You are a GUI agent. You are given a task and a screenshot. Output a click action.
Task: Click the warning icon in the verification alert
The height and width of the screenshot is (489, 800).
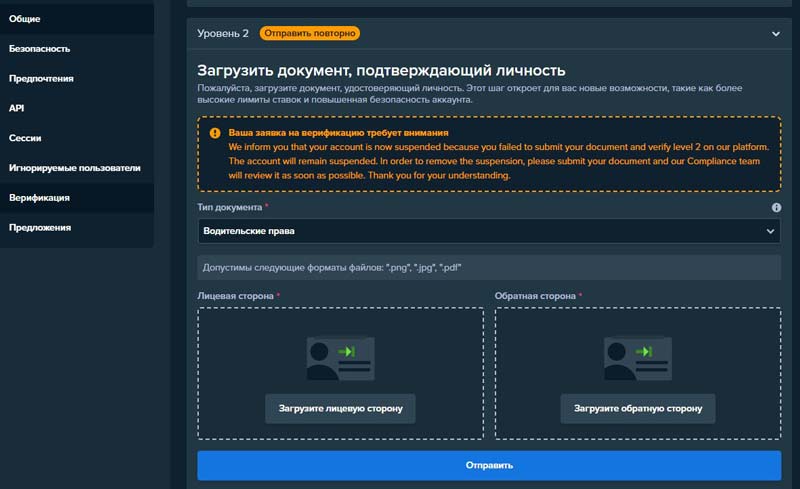click(x=215, y=133)
